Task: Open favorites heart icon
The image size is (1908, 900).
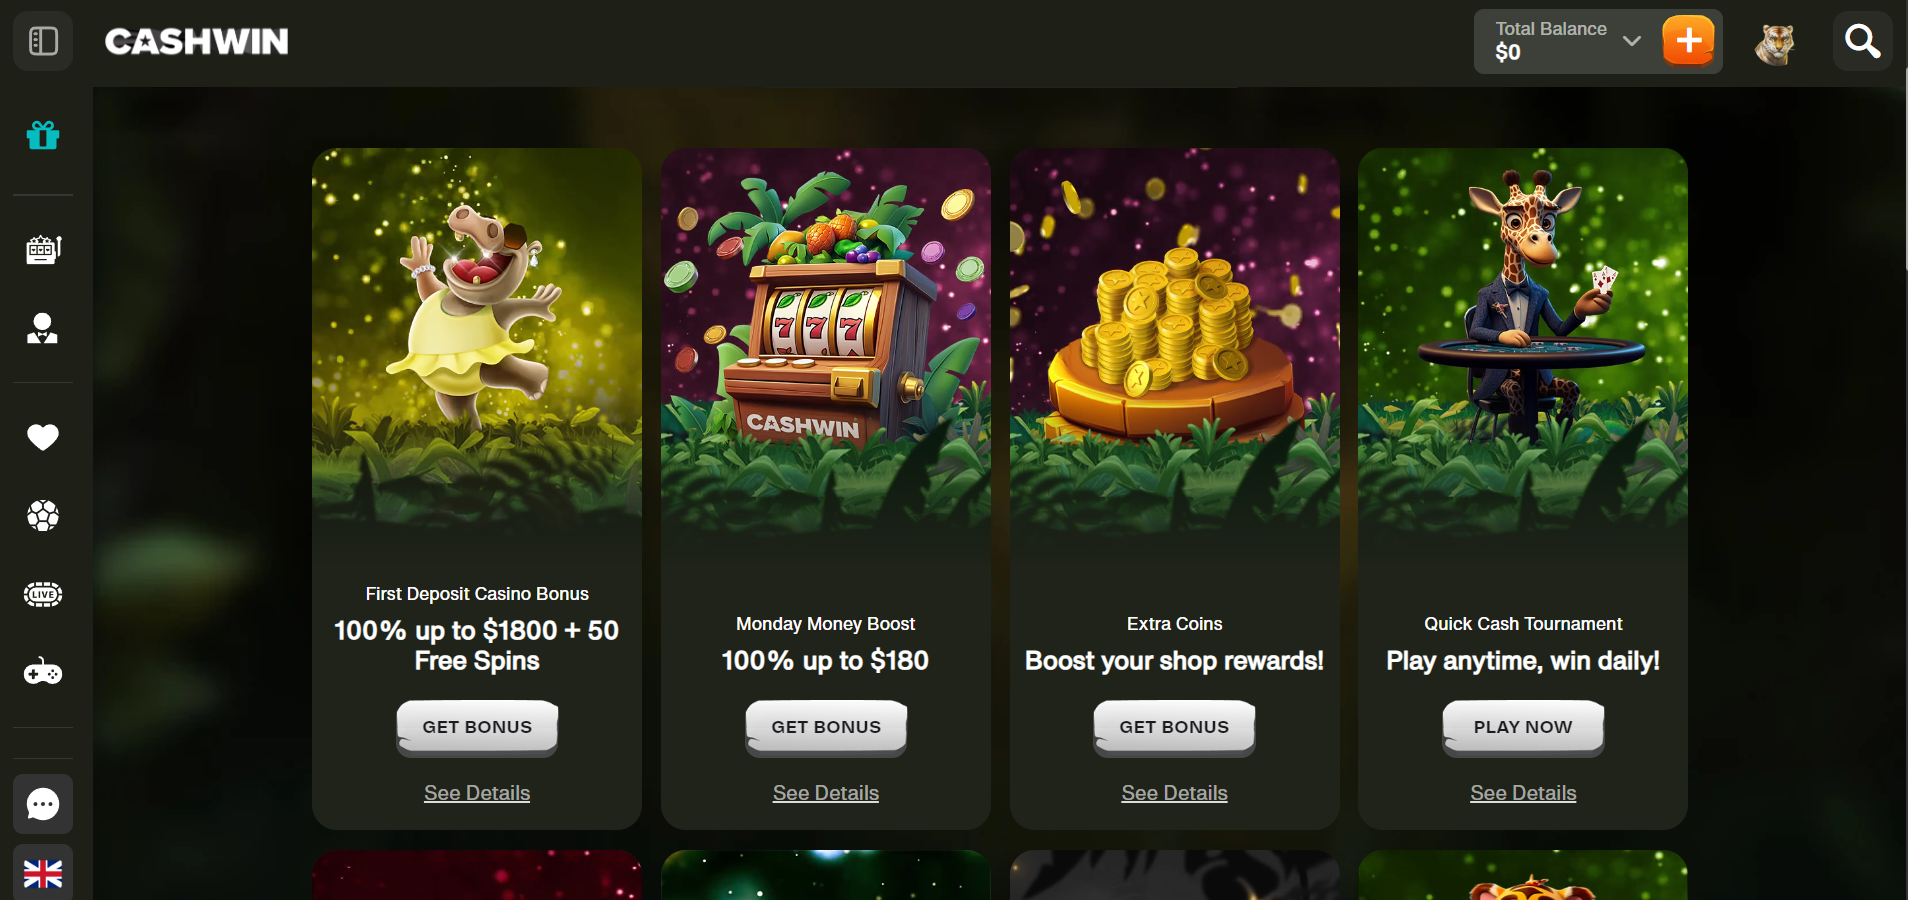Action: [43, 437]
